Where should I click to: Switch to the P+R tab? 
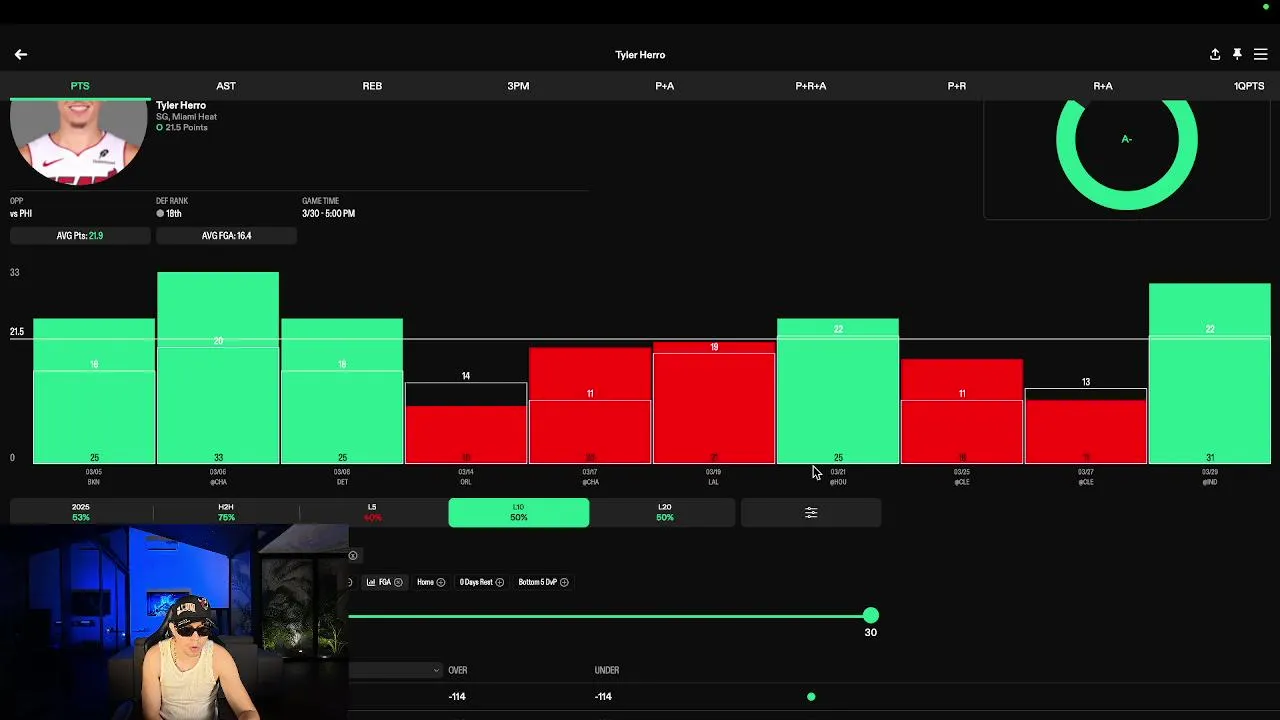pyautogui.click(x=957, y=86)
